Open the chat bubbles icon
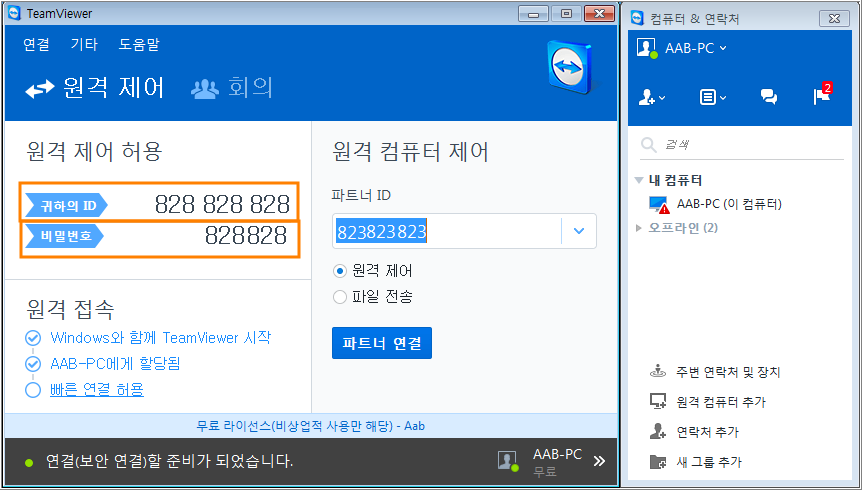This screenshot has height=490, width=862. [769, 97]
